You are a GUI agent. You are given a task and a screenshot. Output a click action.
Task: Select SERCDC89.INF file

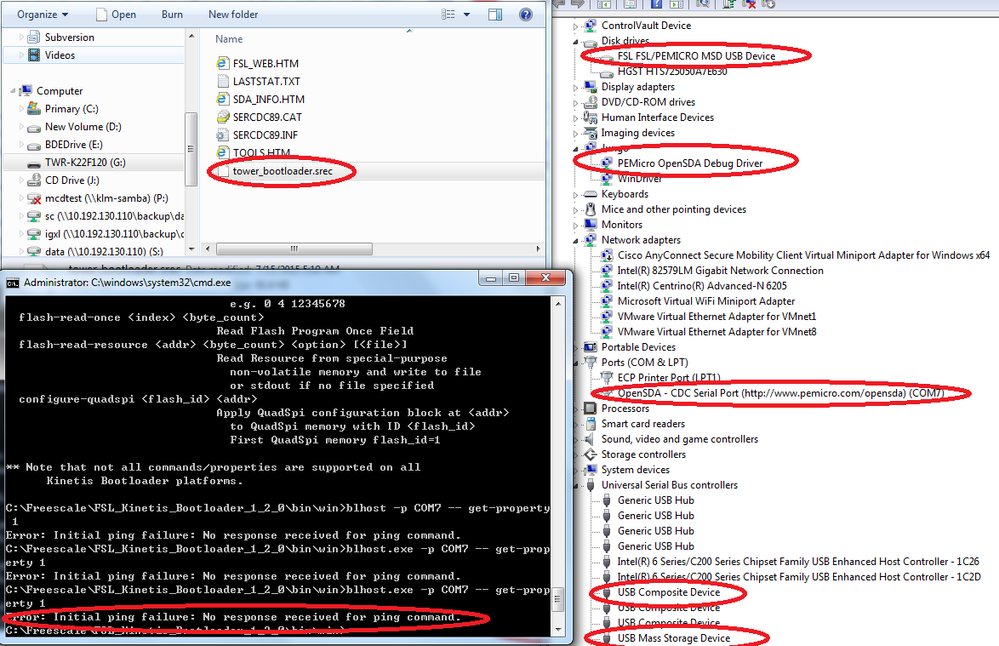(x=265, y=134)
